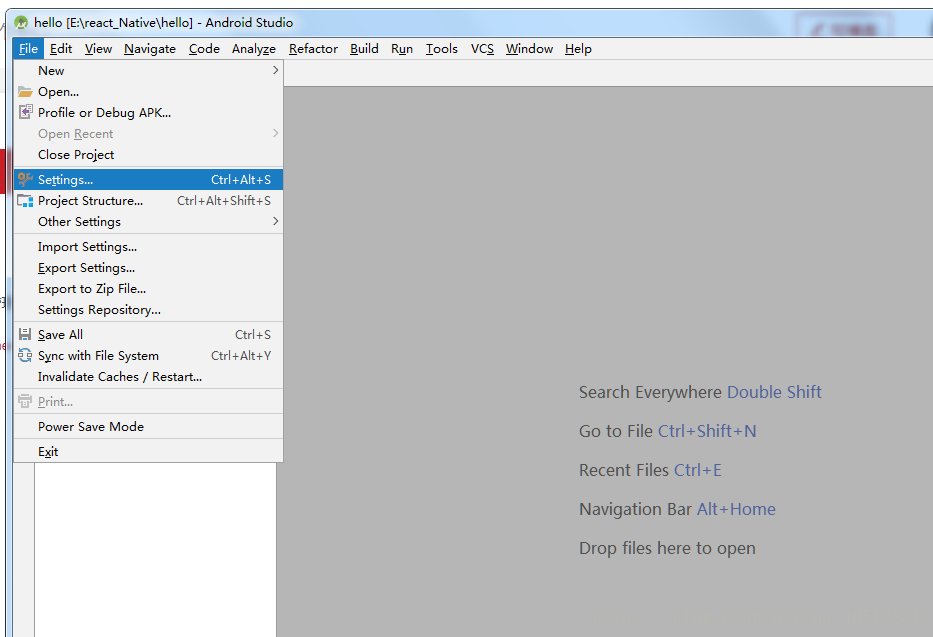Open the Analyze menu

click(253, 49)
